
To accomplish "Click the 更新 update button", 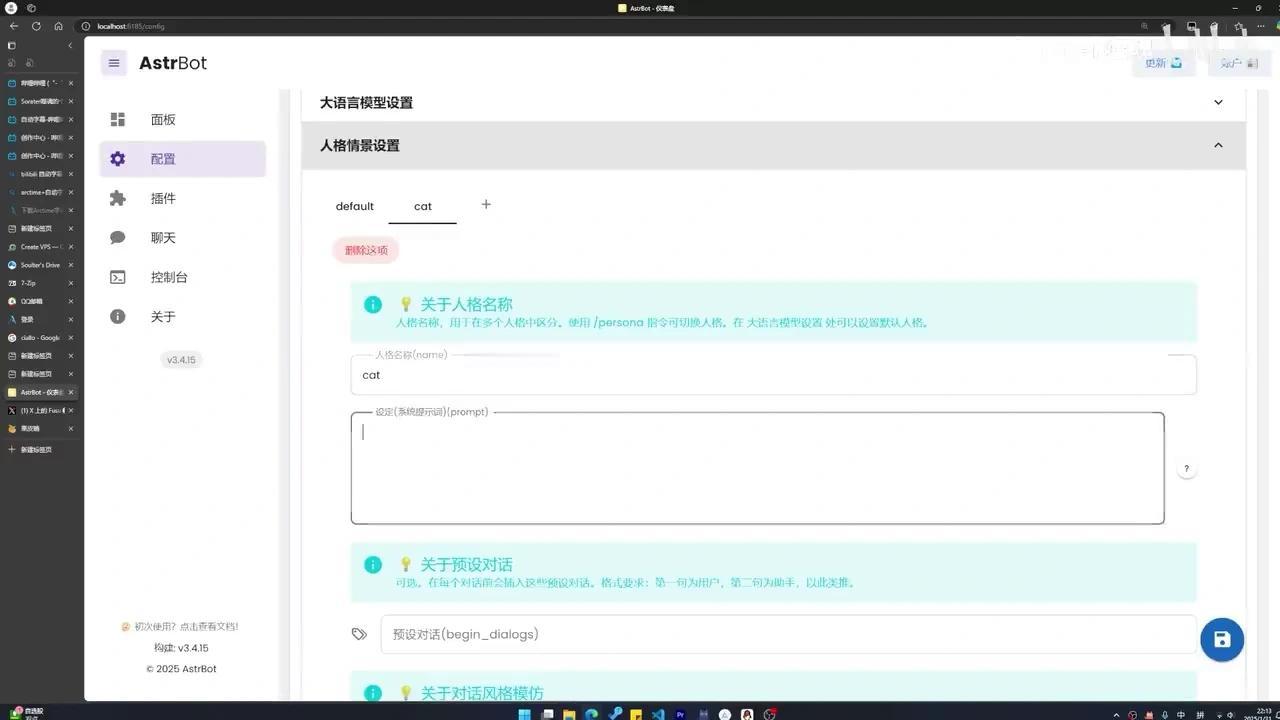I will [x=1164, y=63].
